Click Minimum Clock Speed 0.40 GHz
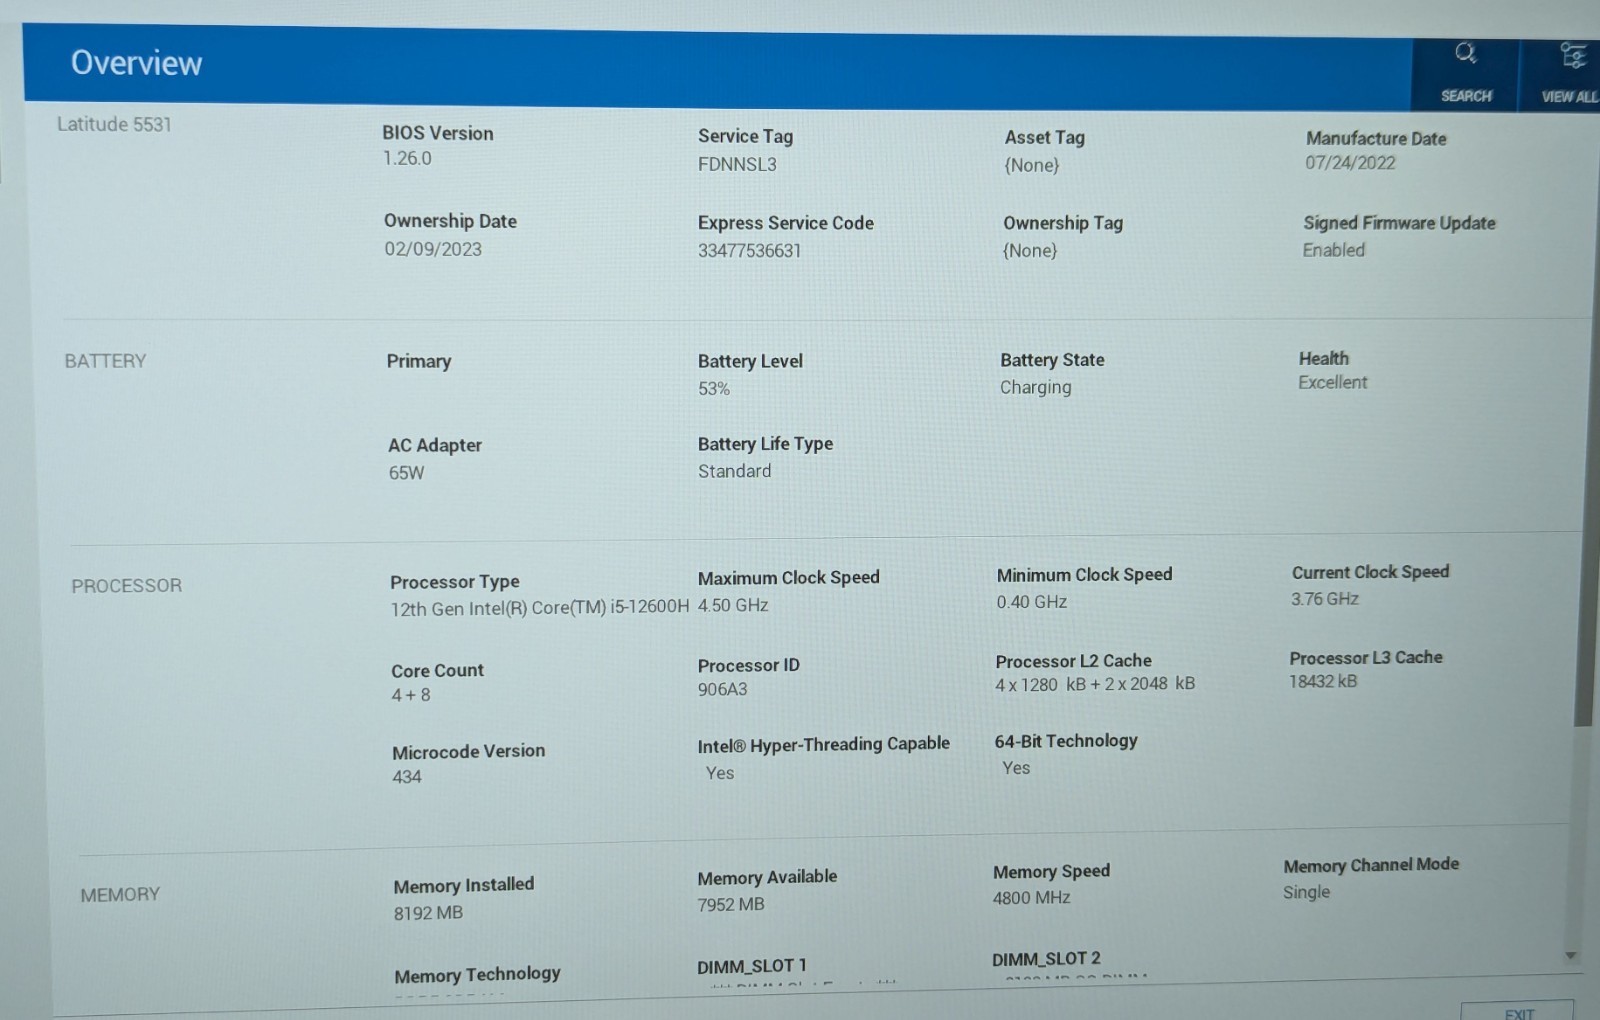Image resolution: width=1600 pixels, height=1020 pixels. [1031, 602]
